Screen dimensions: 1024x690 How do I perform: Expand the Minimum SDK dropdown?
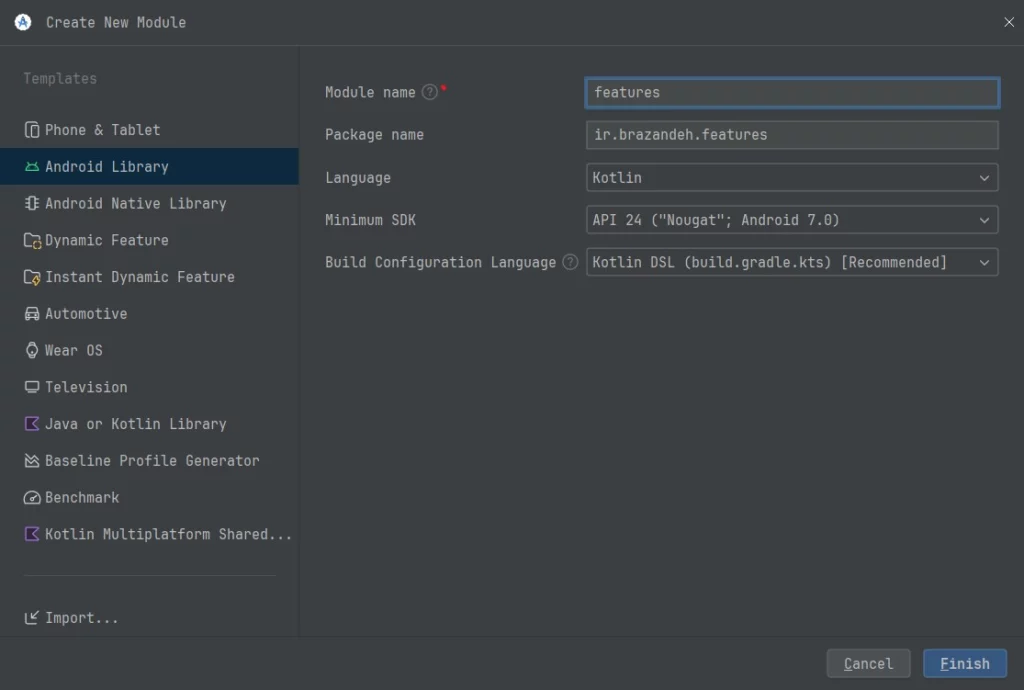point(791,220)
